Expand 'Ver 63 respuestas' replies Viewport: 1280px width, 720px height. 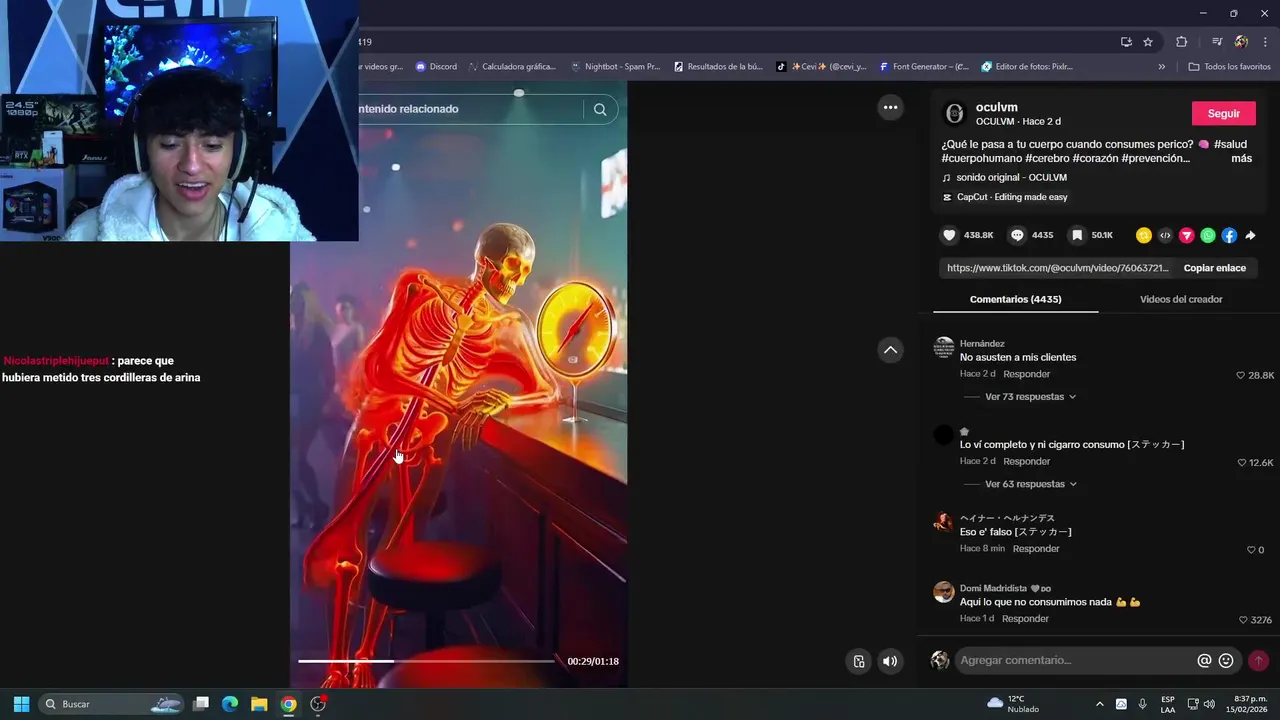coord(1030,484)
